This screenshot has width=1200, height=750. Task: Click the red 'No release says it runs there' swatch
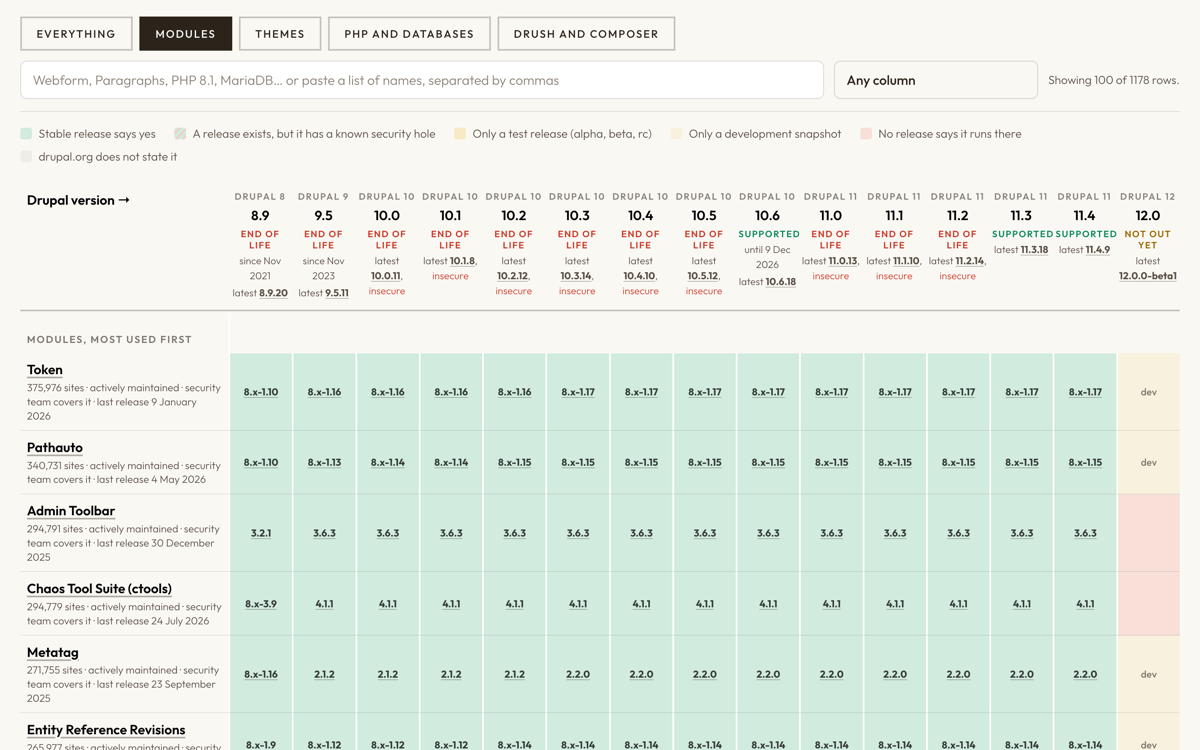coord(866,134)
